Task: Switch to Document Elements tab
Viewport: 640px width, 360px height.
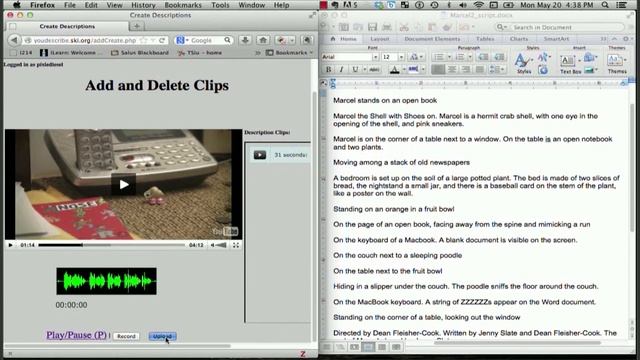Action: click(432, 39)
